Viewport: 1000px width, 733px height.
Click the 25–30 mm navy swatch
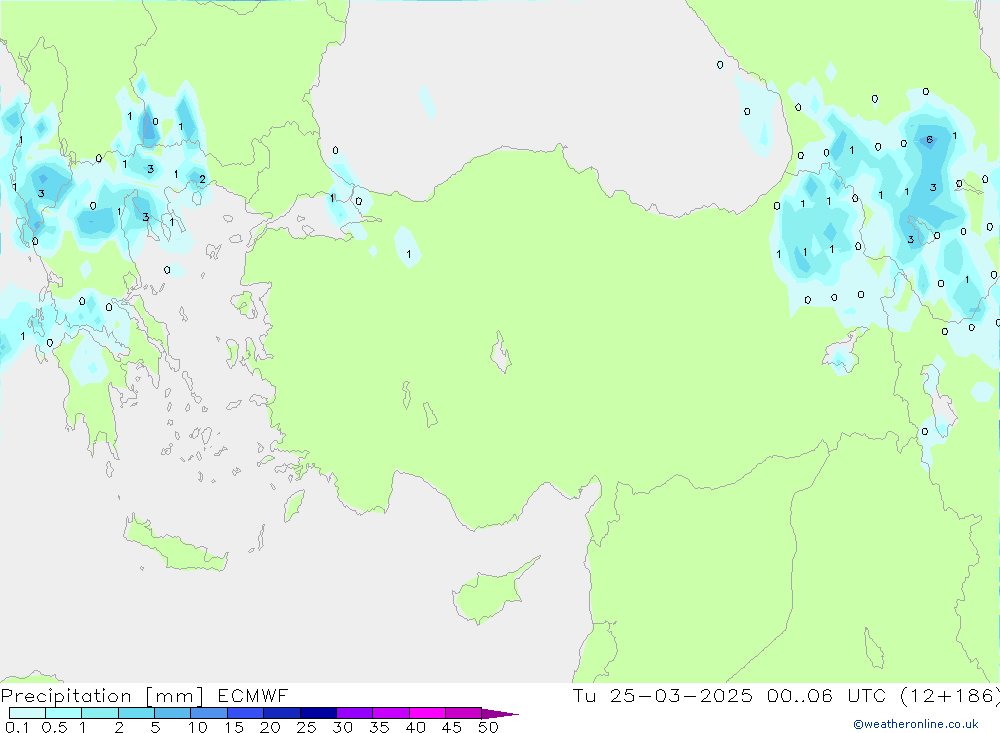(318, 713)
